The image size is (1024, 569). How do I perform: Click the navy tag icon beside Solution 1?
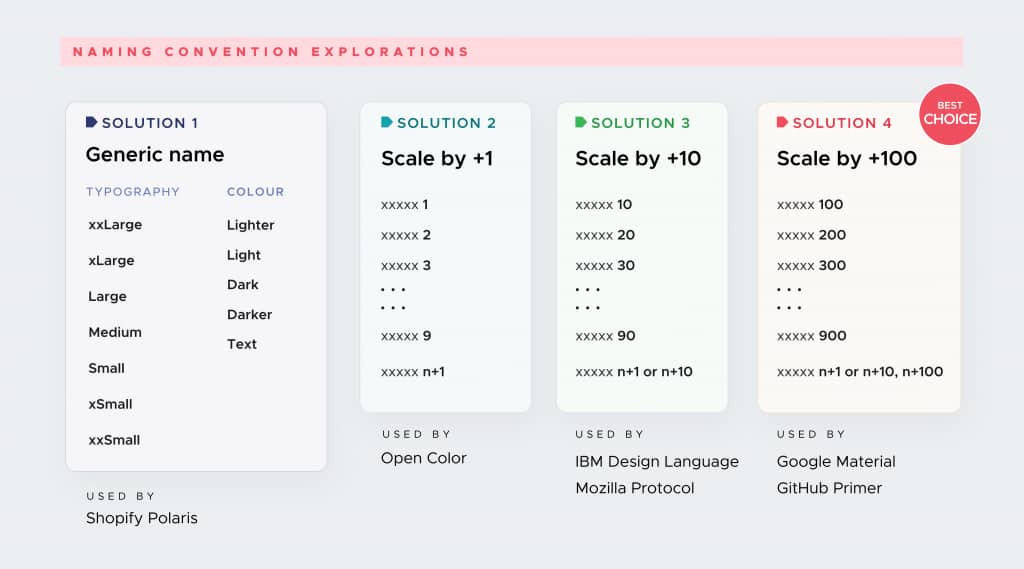[91, 122]
